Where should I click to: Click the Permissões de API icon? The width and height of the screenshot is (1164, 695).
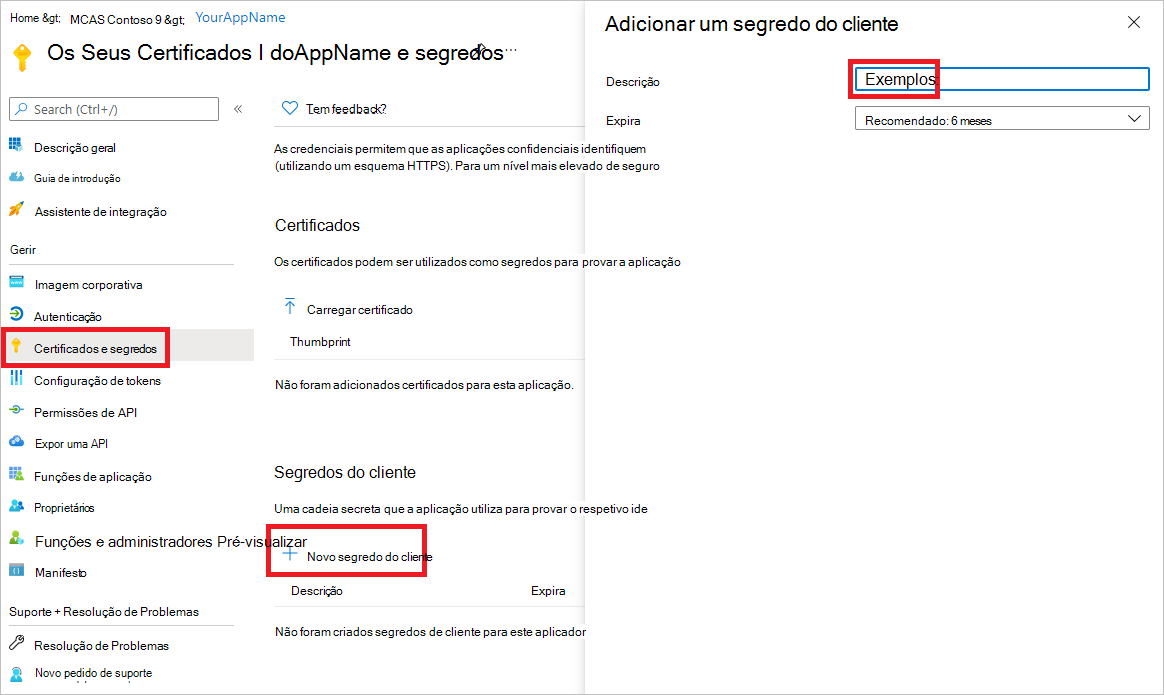[16, 412]
